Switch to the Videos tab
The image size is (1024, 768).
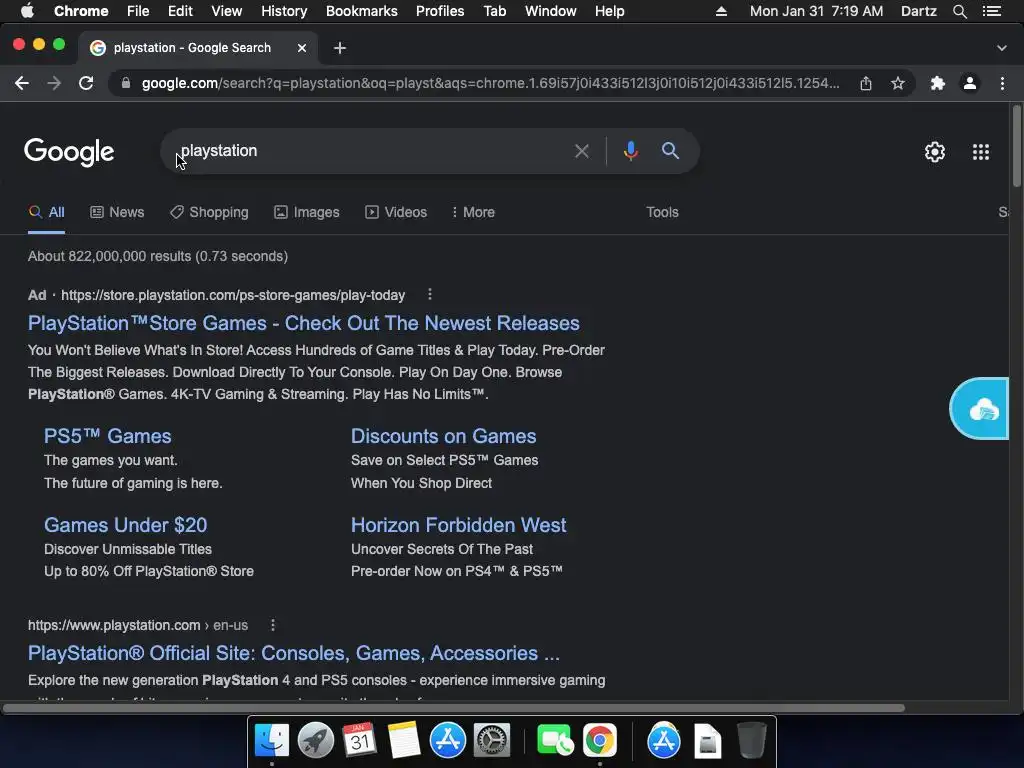[396, 212]
